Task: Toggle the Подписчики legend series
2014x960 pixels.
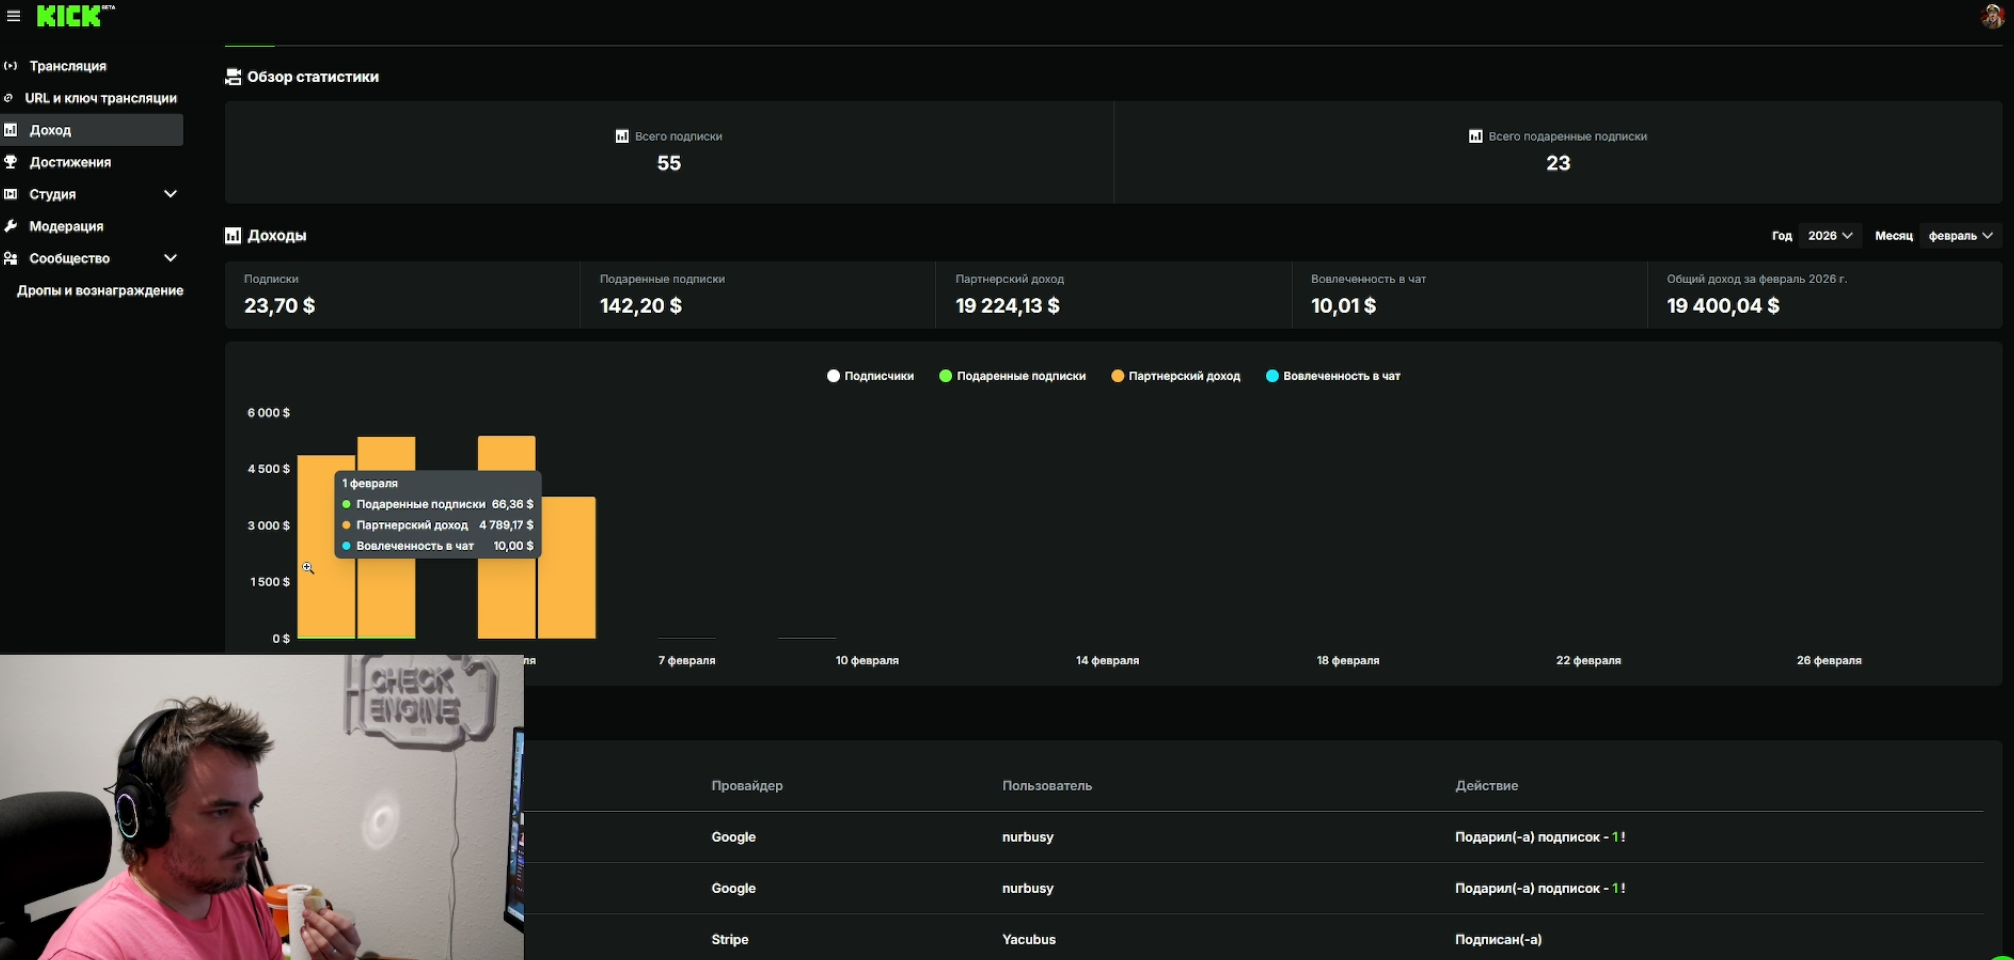Action: [870, 376]
